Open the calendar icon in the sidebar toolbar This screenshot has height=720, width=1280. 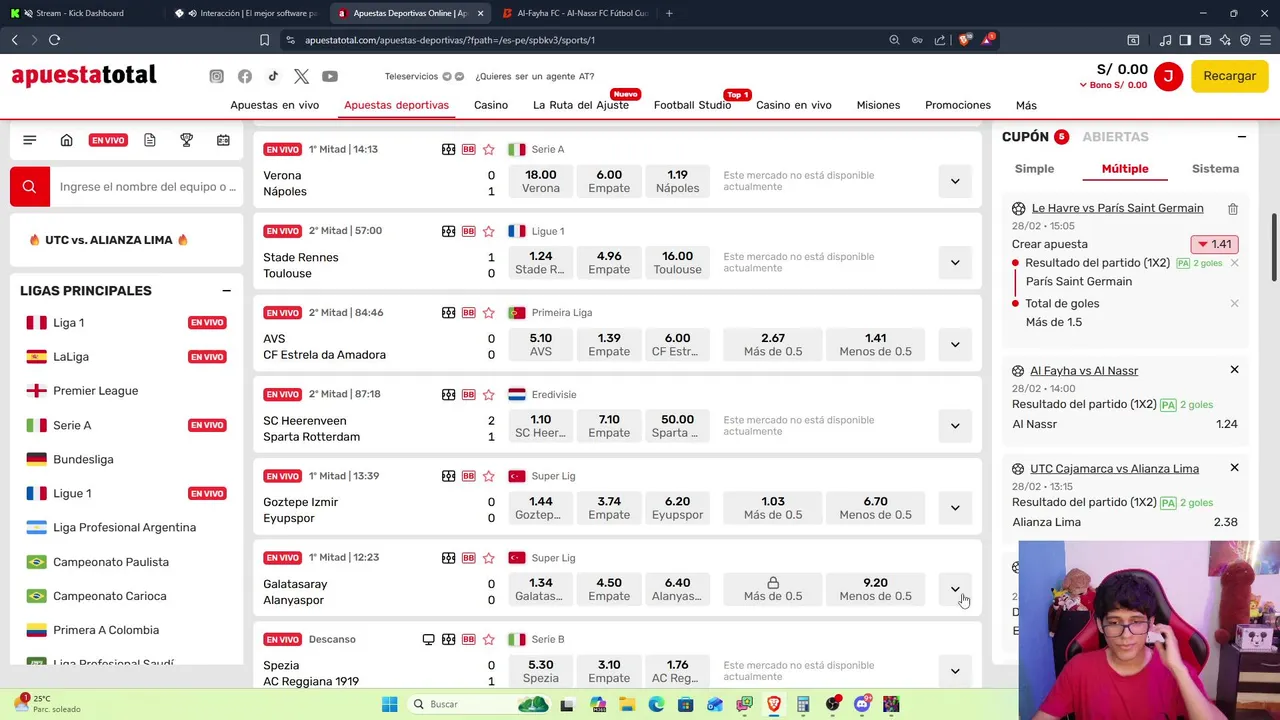pyautogui.click(x=223, y=140)
